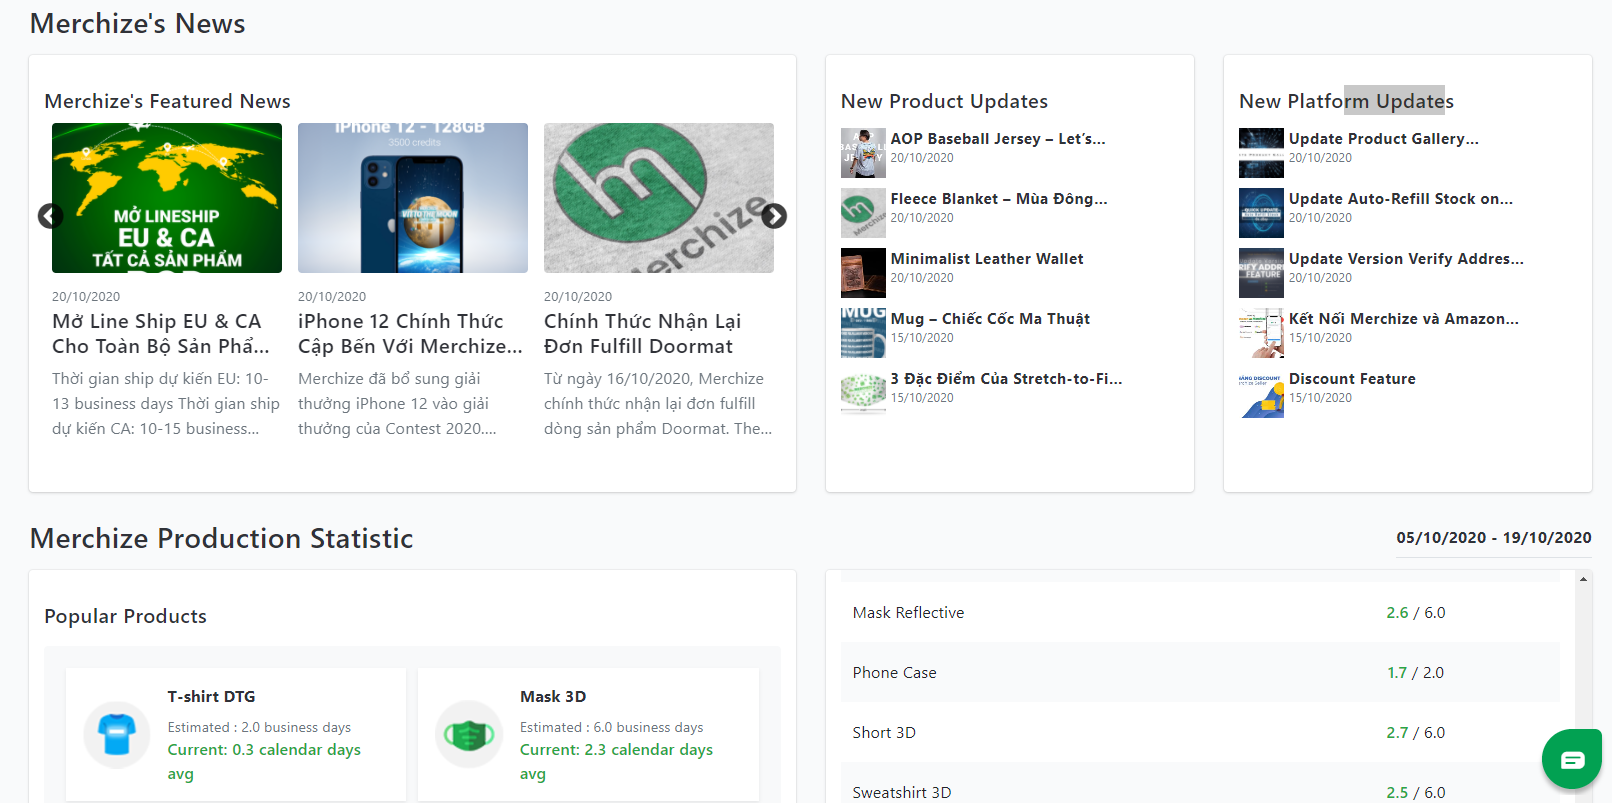Open the iPhone 12 news thumbnail

point(413,198)
